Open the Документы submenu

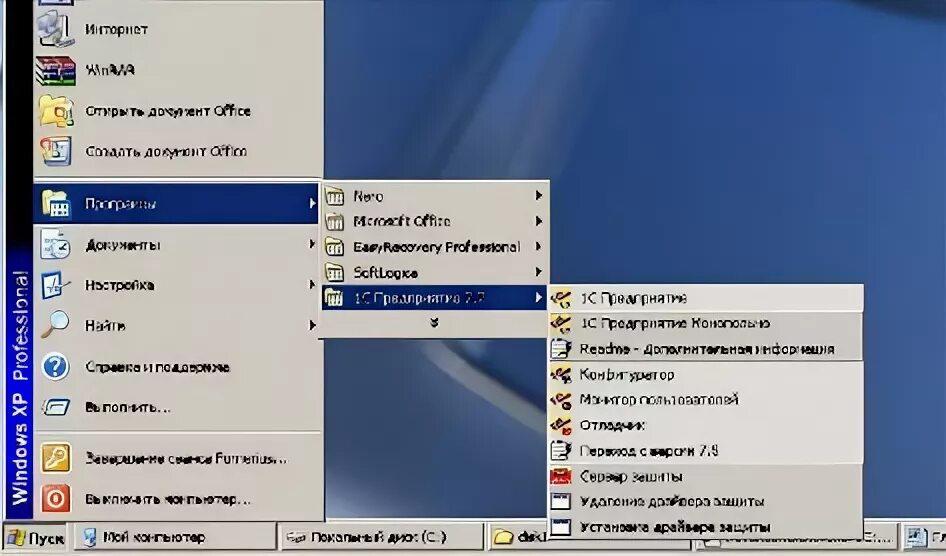point(177,245)
